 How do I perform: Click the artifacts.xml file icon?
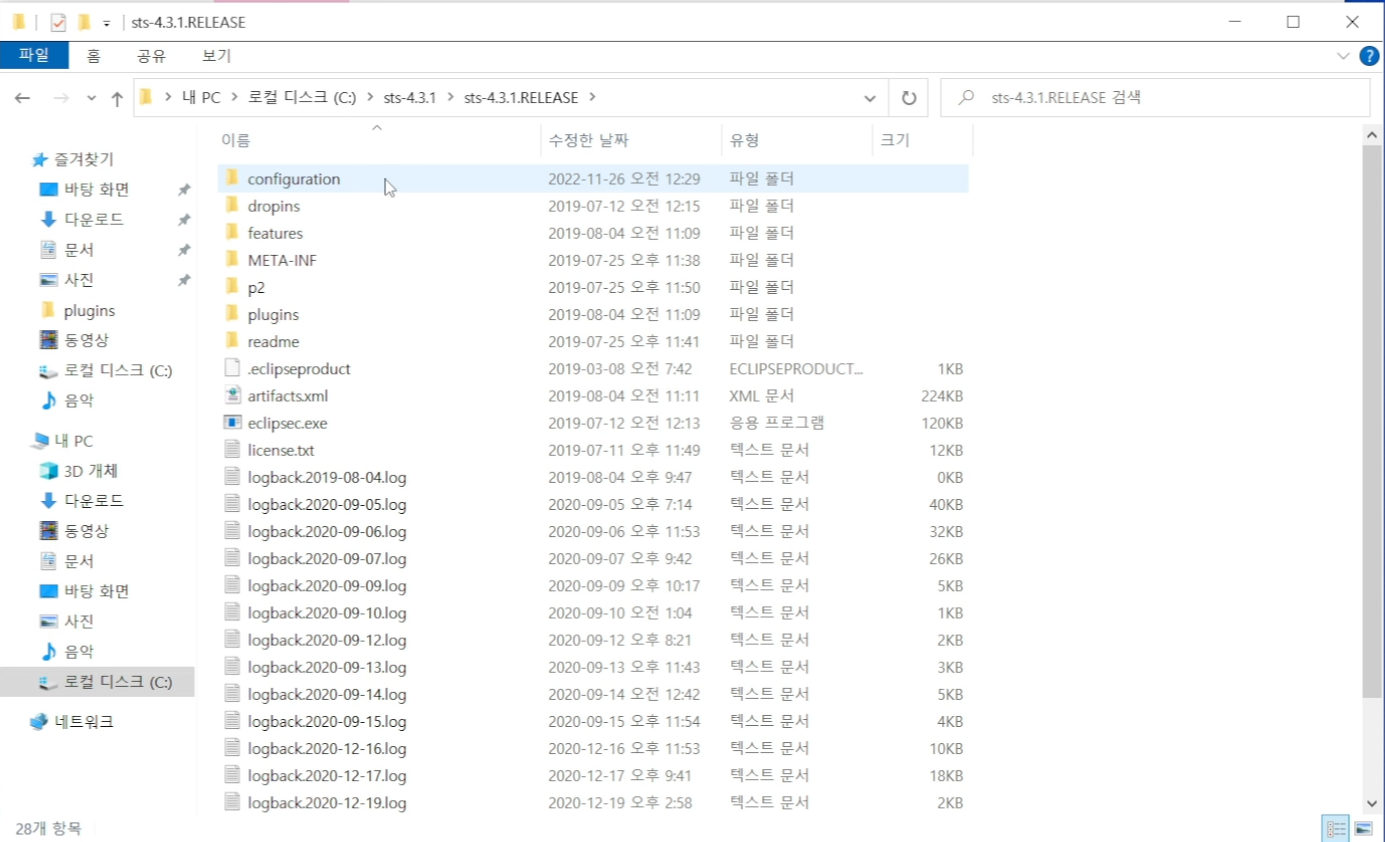[232, 395]
